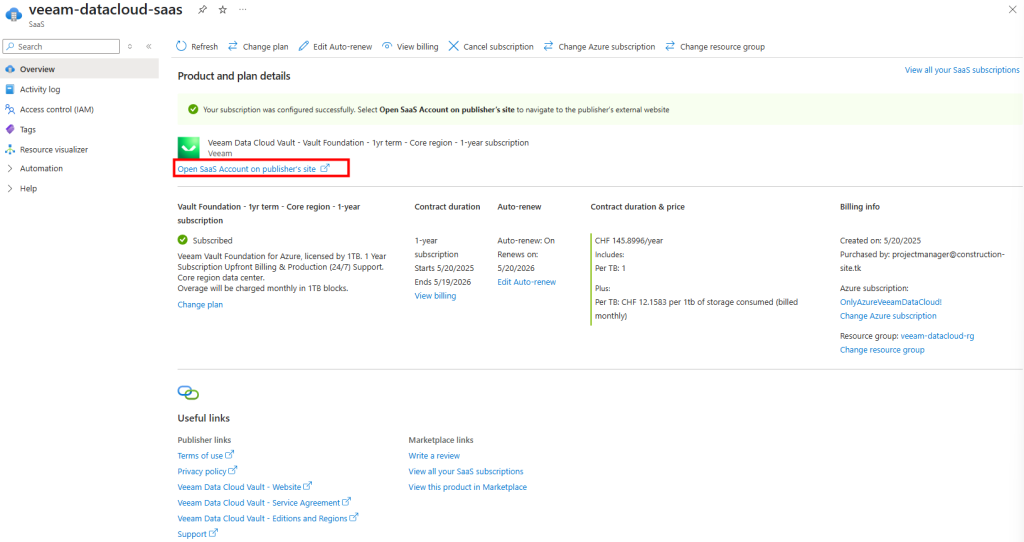
Task: Click the success banner green checkmark
Action: pyautogui.click(x=193, y=109)
